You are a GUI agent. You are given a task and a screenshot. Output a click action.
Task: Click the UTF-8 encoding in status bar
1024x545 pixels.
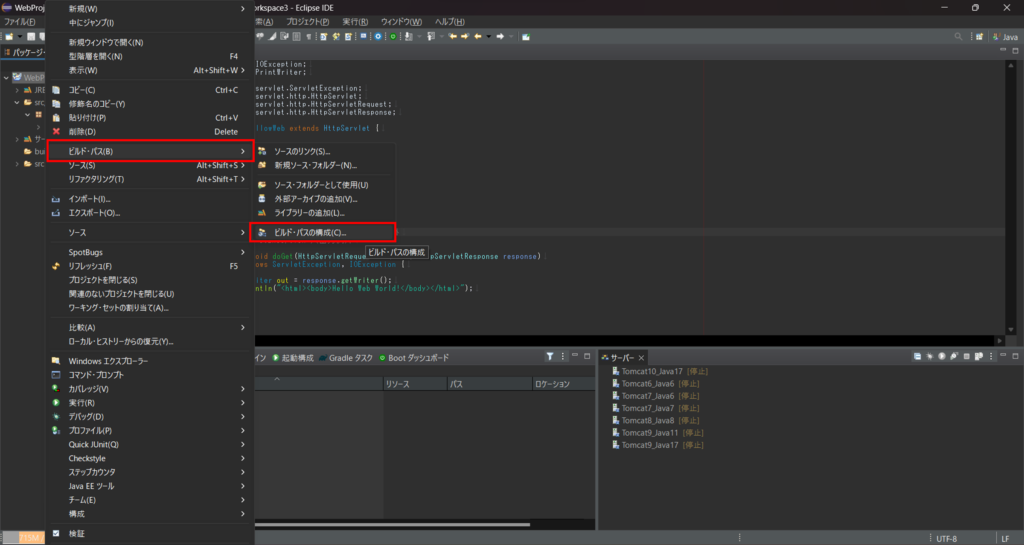pos(946,538)
